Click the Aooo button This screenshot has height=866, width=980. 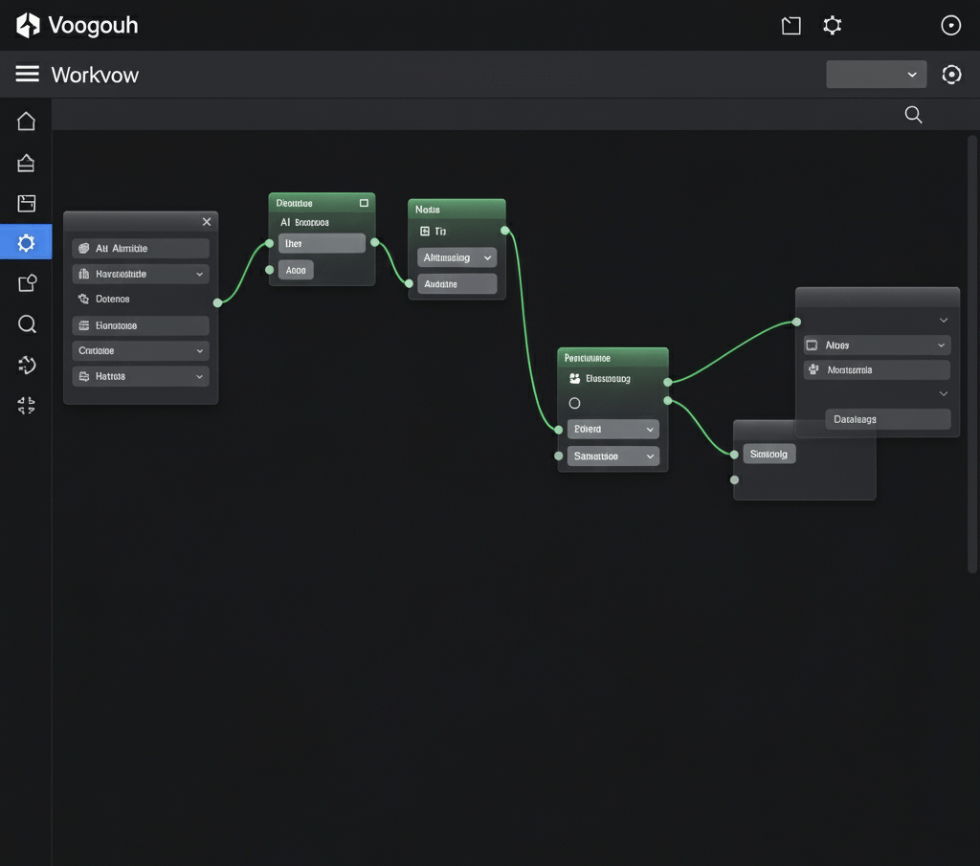tap(296, 271)
